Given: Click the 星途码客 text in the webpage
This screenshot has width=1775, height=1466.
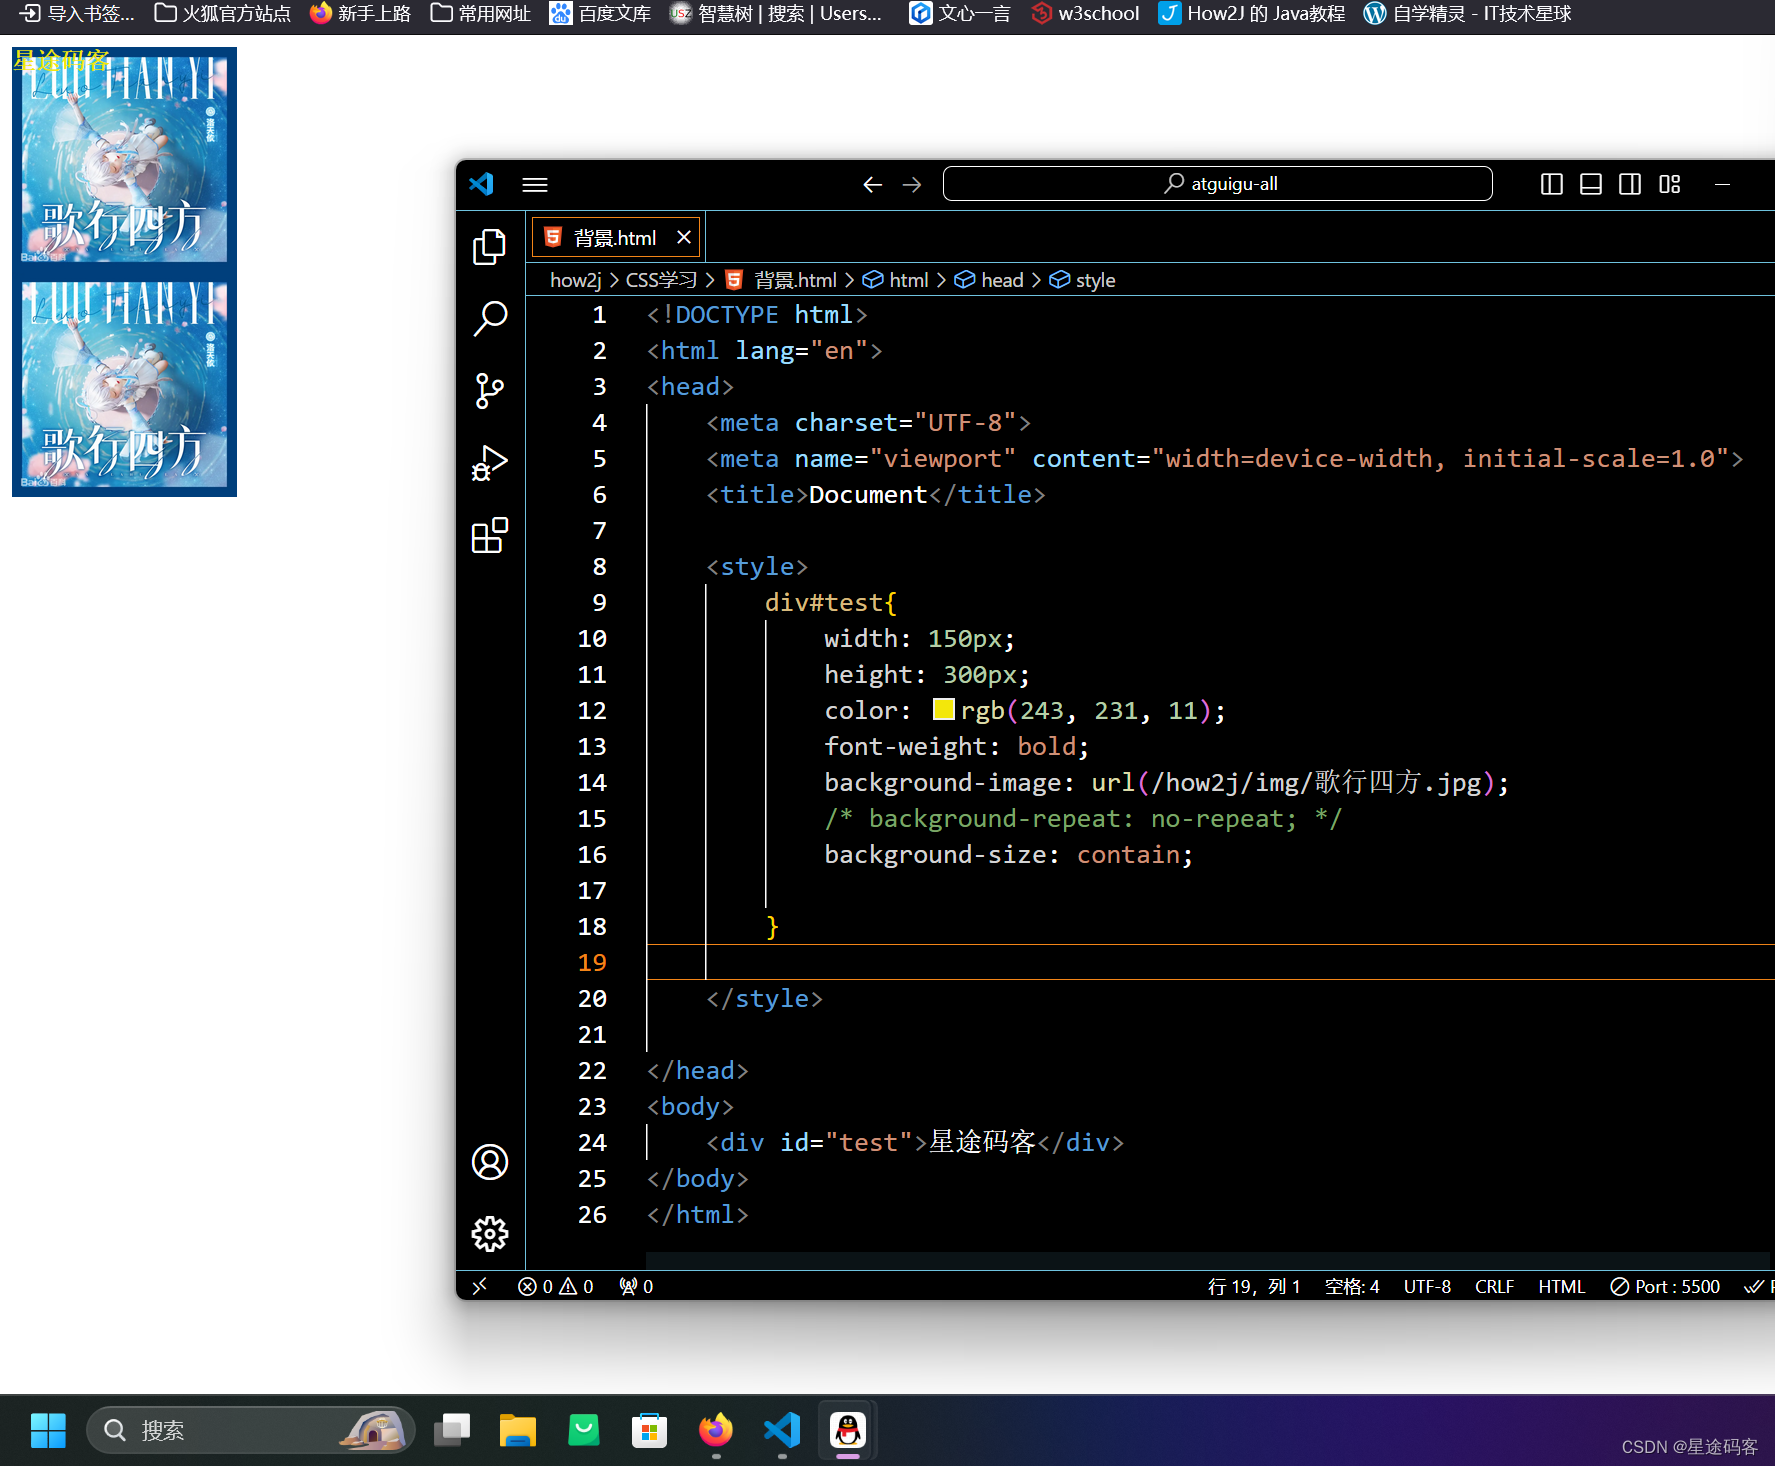Looking at the screenshot, I should point(61,60).
